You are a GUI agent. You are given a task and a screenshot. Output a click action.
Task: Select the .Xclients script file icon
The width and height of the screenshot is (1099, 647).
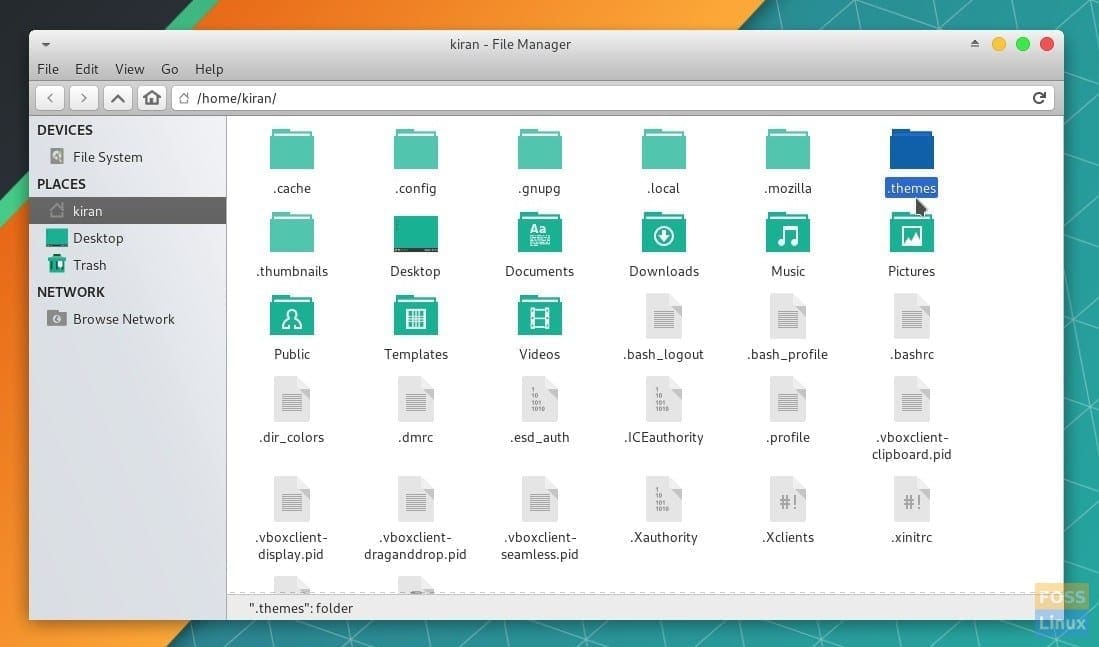(x=788, y=499)
